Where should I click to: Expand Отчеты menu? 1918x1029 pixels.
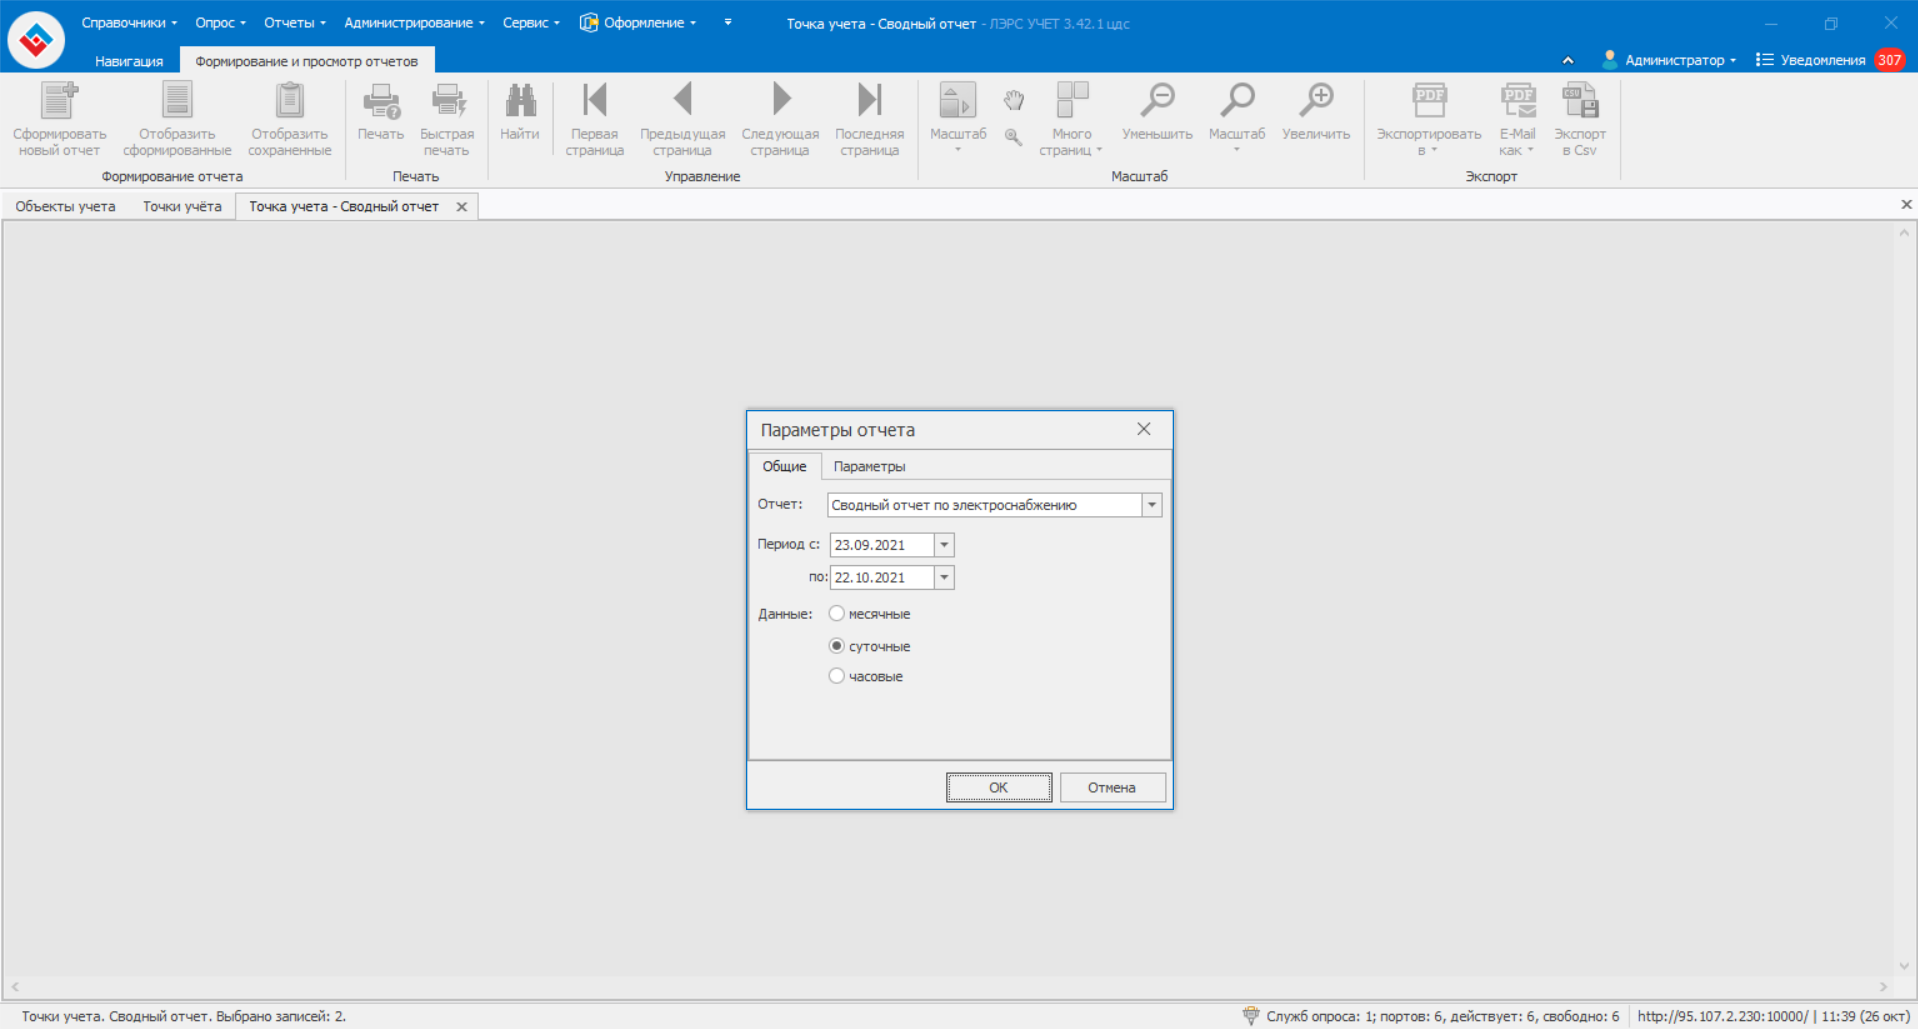coord(295,22)
